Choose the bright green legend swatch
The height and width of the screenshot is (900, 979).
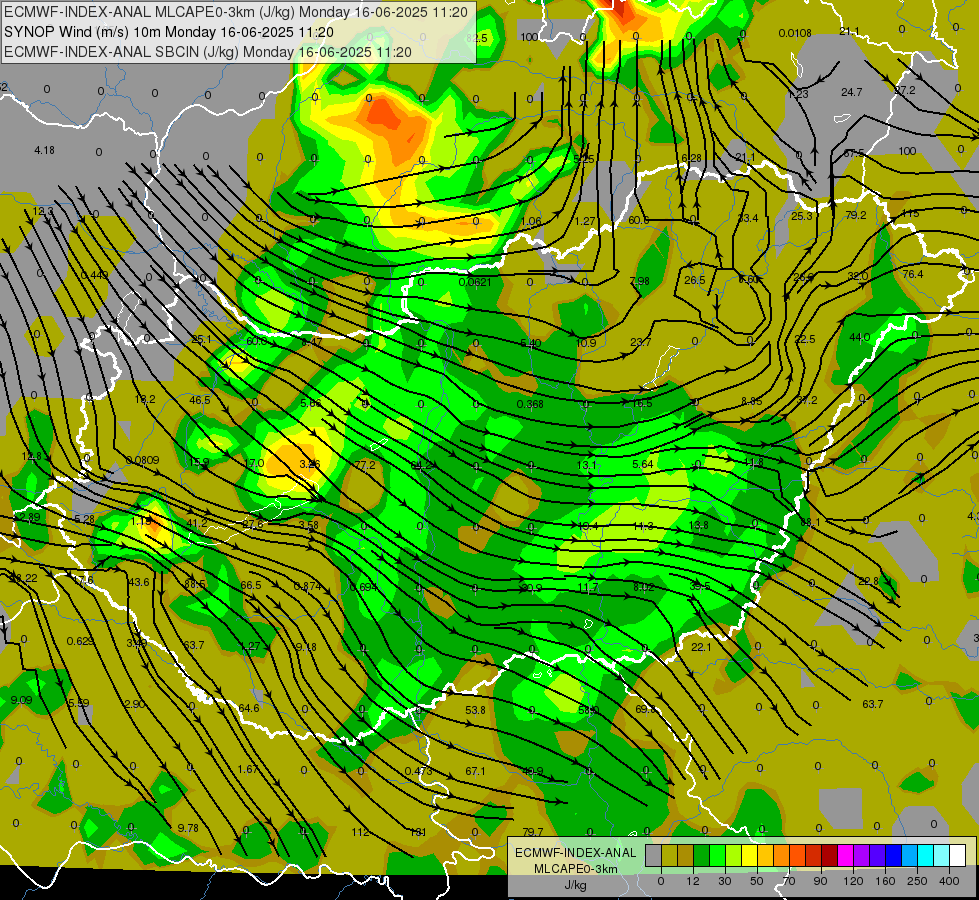(x=717, y=856)
